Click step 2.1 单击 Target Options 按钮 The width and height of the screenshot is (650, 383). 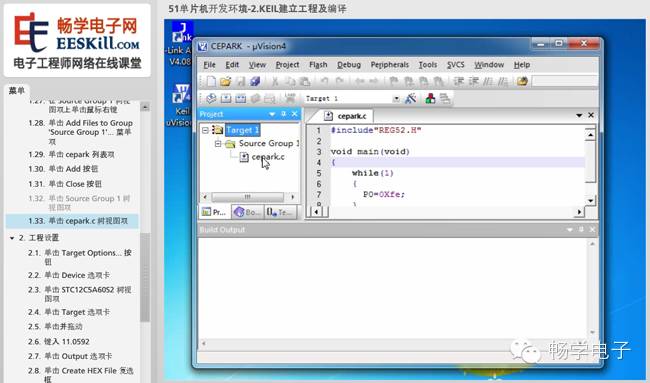point(80,257)
